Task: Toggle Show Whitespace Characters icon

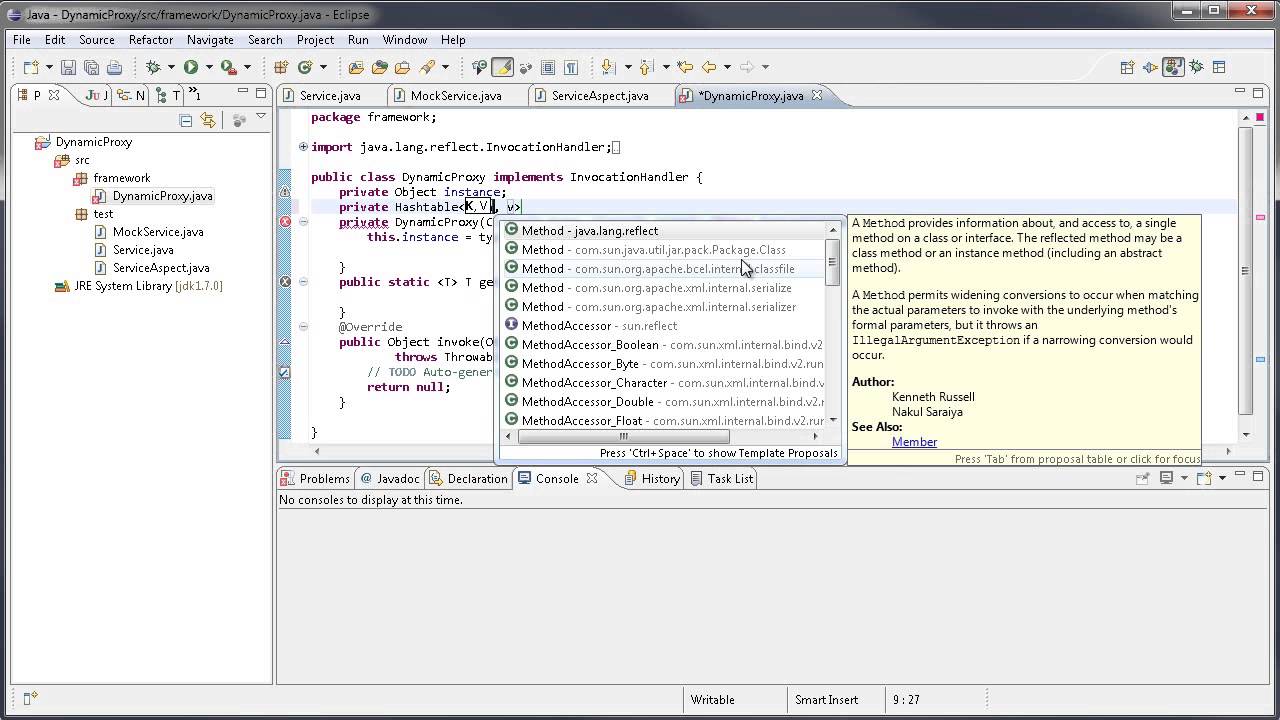Action: click(571, 67)
